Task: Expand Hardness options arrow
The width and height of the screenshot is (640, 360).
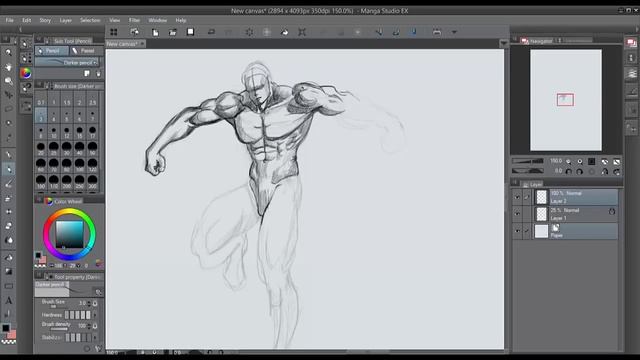Action: [x=95, y=315]
